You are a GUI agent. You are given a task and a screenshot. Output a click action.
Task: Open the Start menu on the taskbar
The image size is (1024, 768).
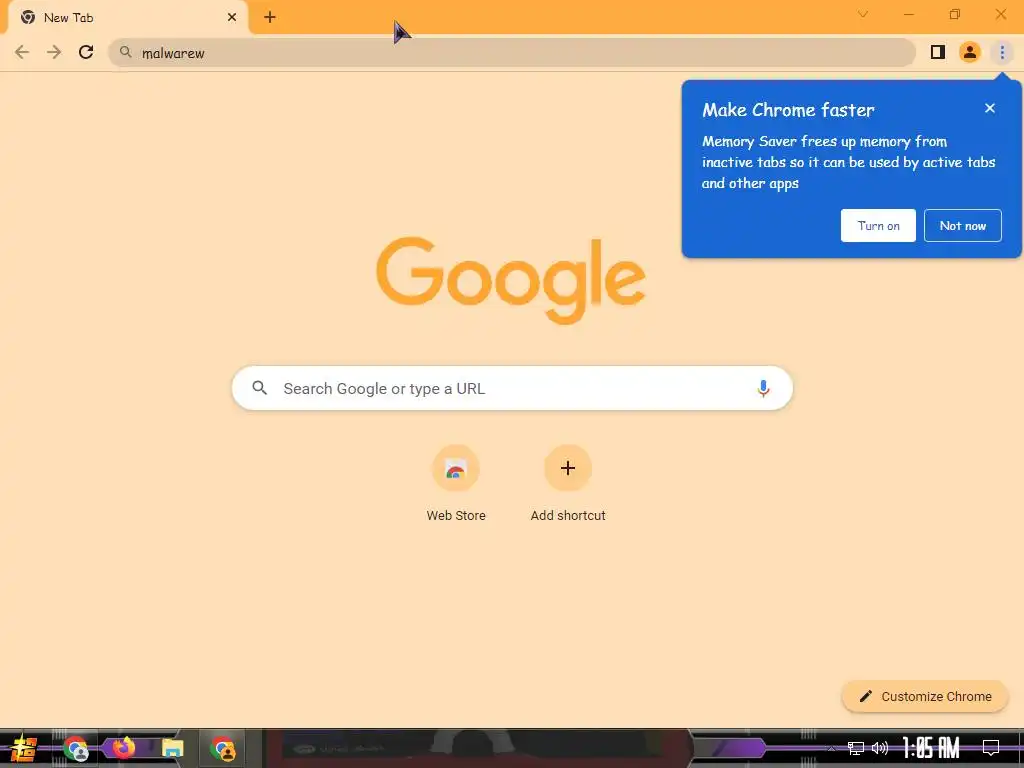click(x=24, y=748)
